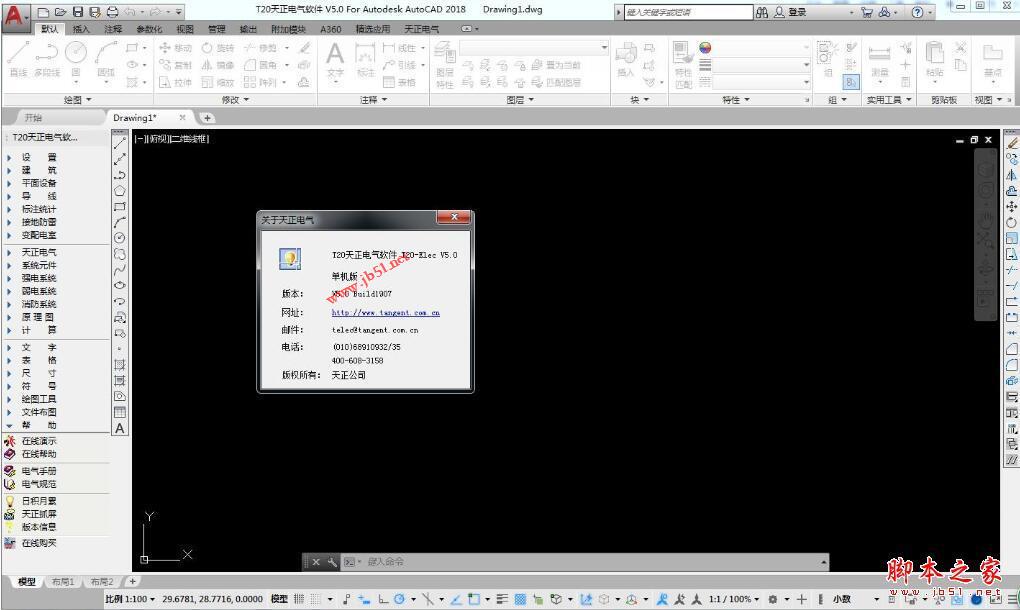Select the 直线 (Line) tool in ribbon
Image resolution: width=1020 pixels, height=610 pixels.
(18, 59)
